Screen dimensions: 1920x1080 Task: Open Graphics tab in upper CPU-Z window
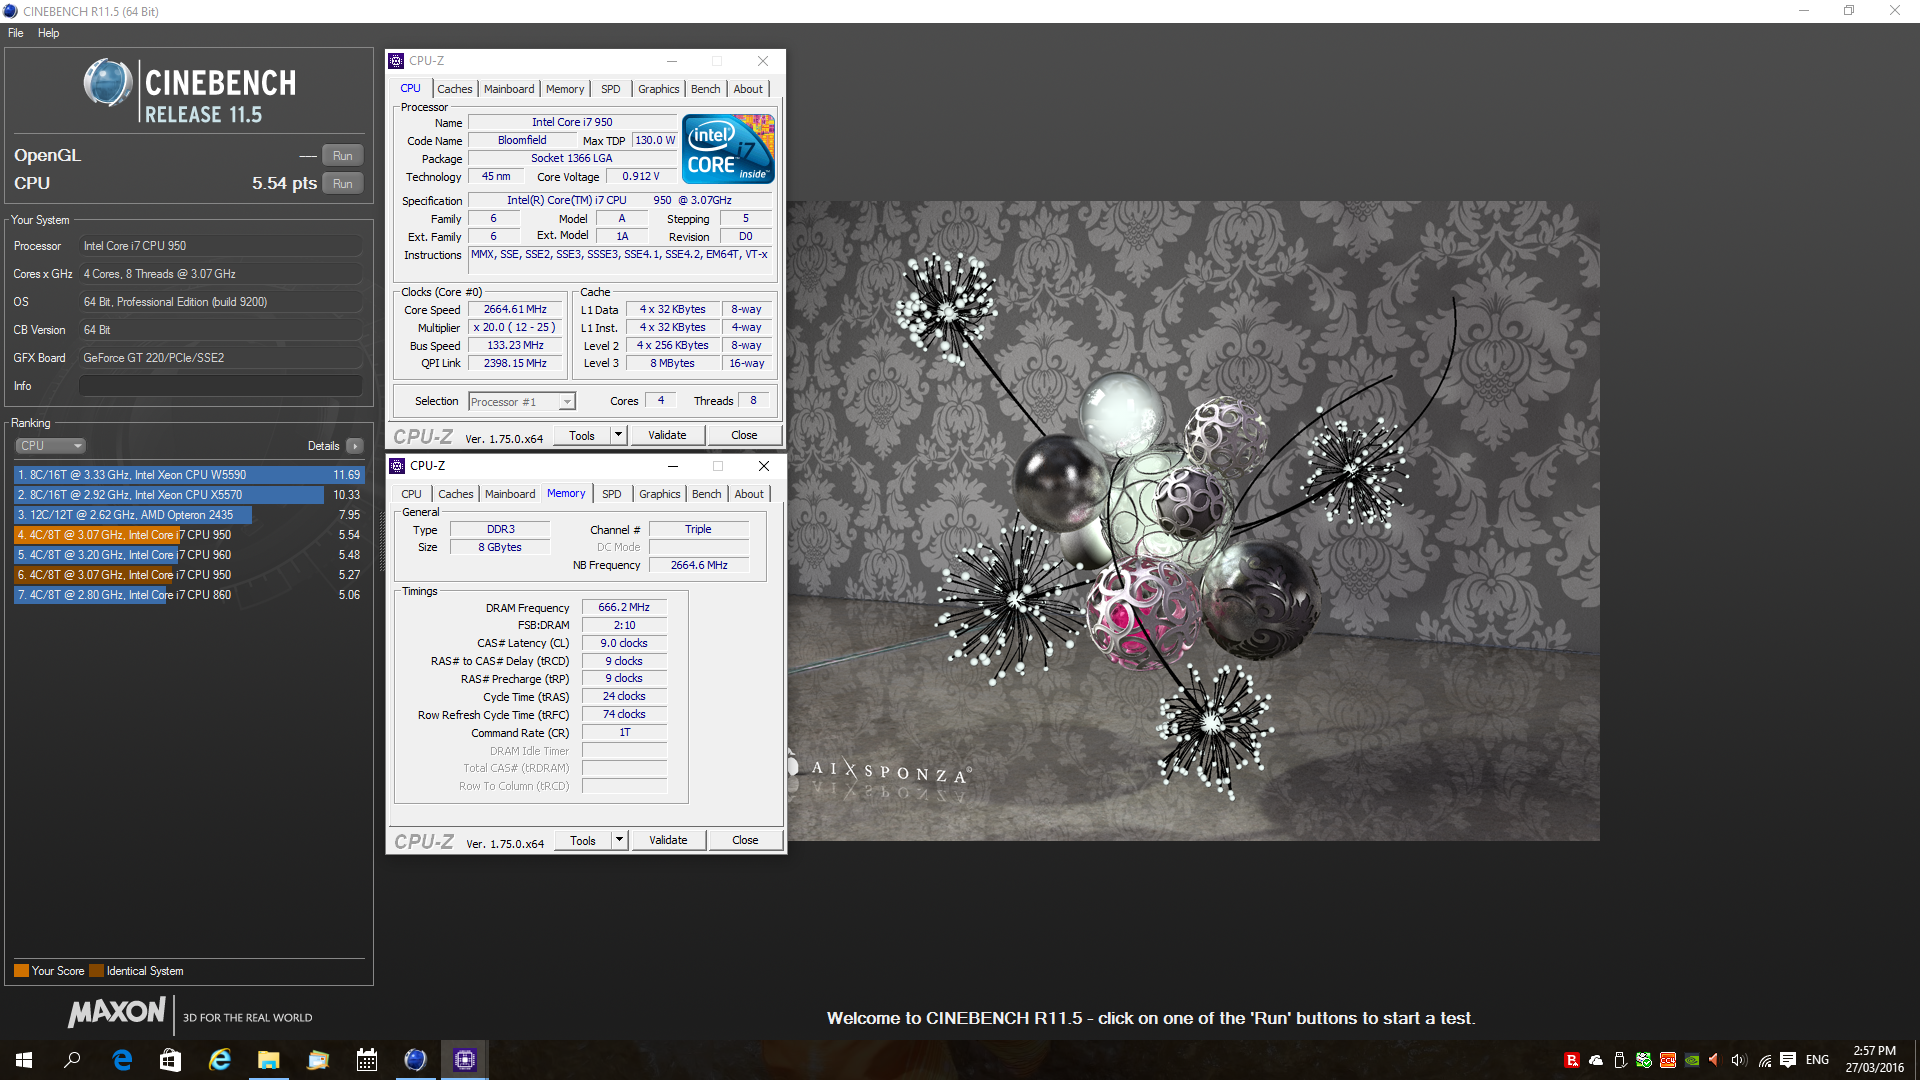658,89
